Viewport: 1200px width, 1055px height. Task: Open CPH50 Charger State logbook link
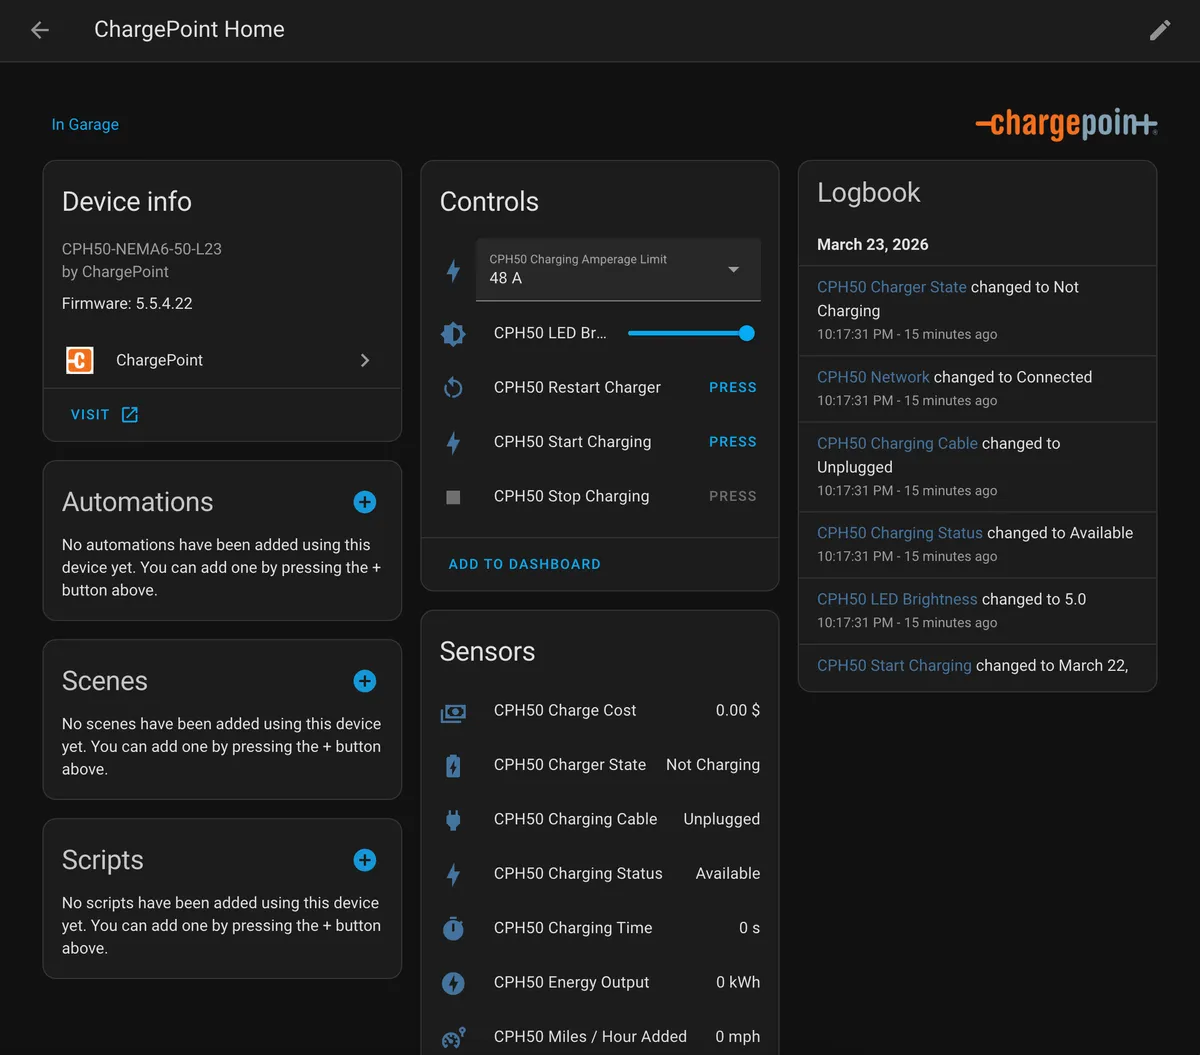click(892, 287)
